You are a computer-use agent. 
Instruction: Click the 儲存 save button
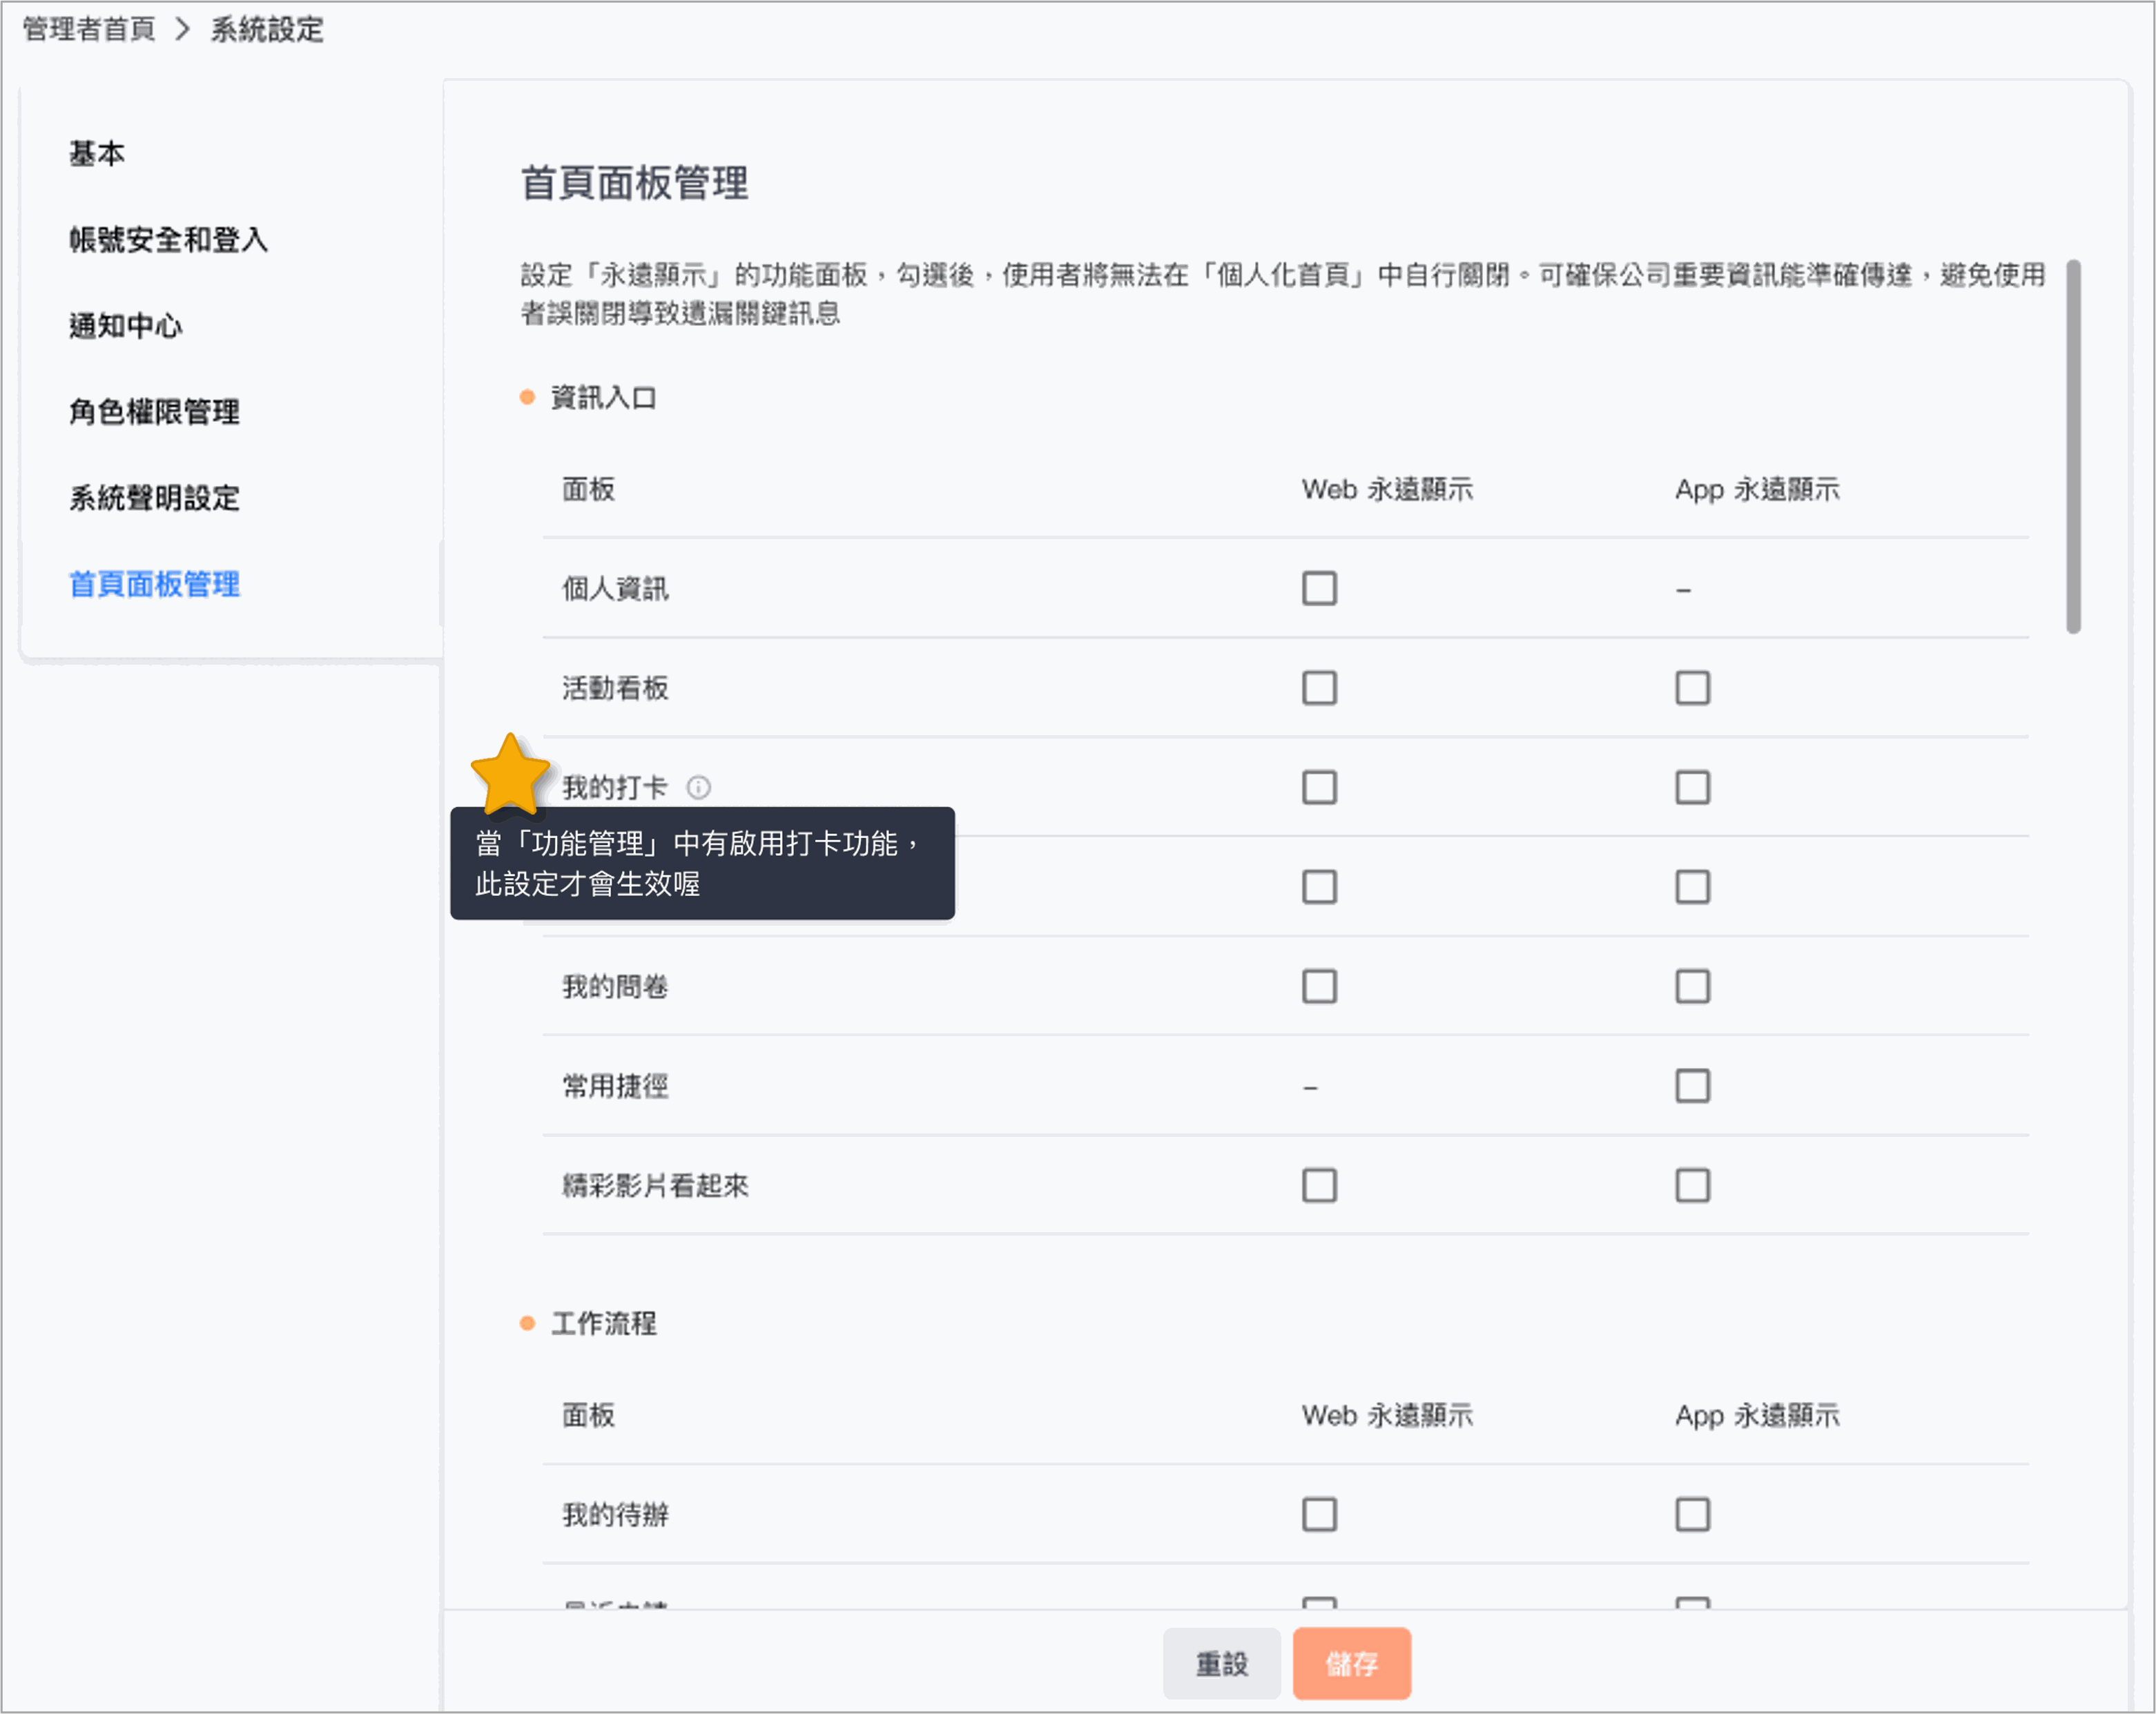pos(1351,1664)
